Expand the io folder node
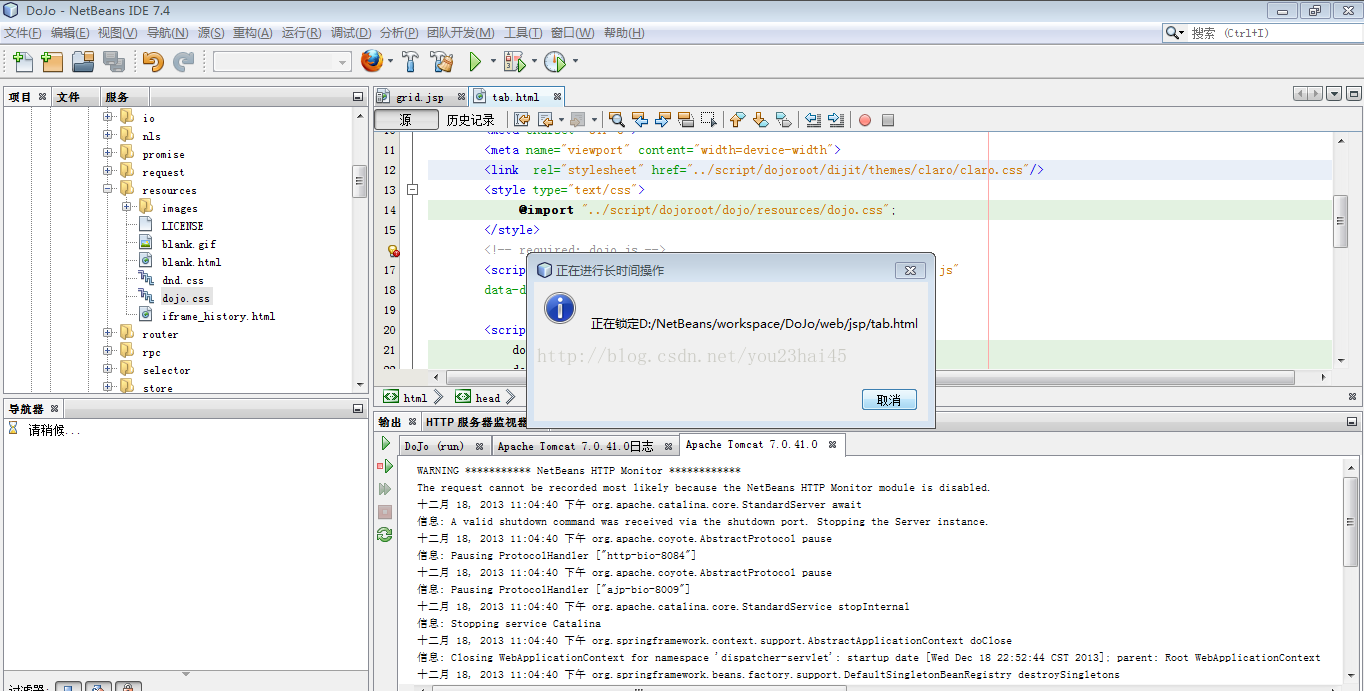Screen dimensions: 1364x691 click(108, 118)
